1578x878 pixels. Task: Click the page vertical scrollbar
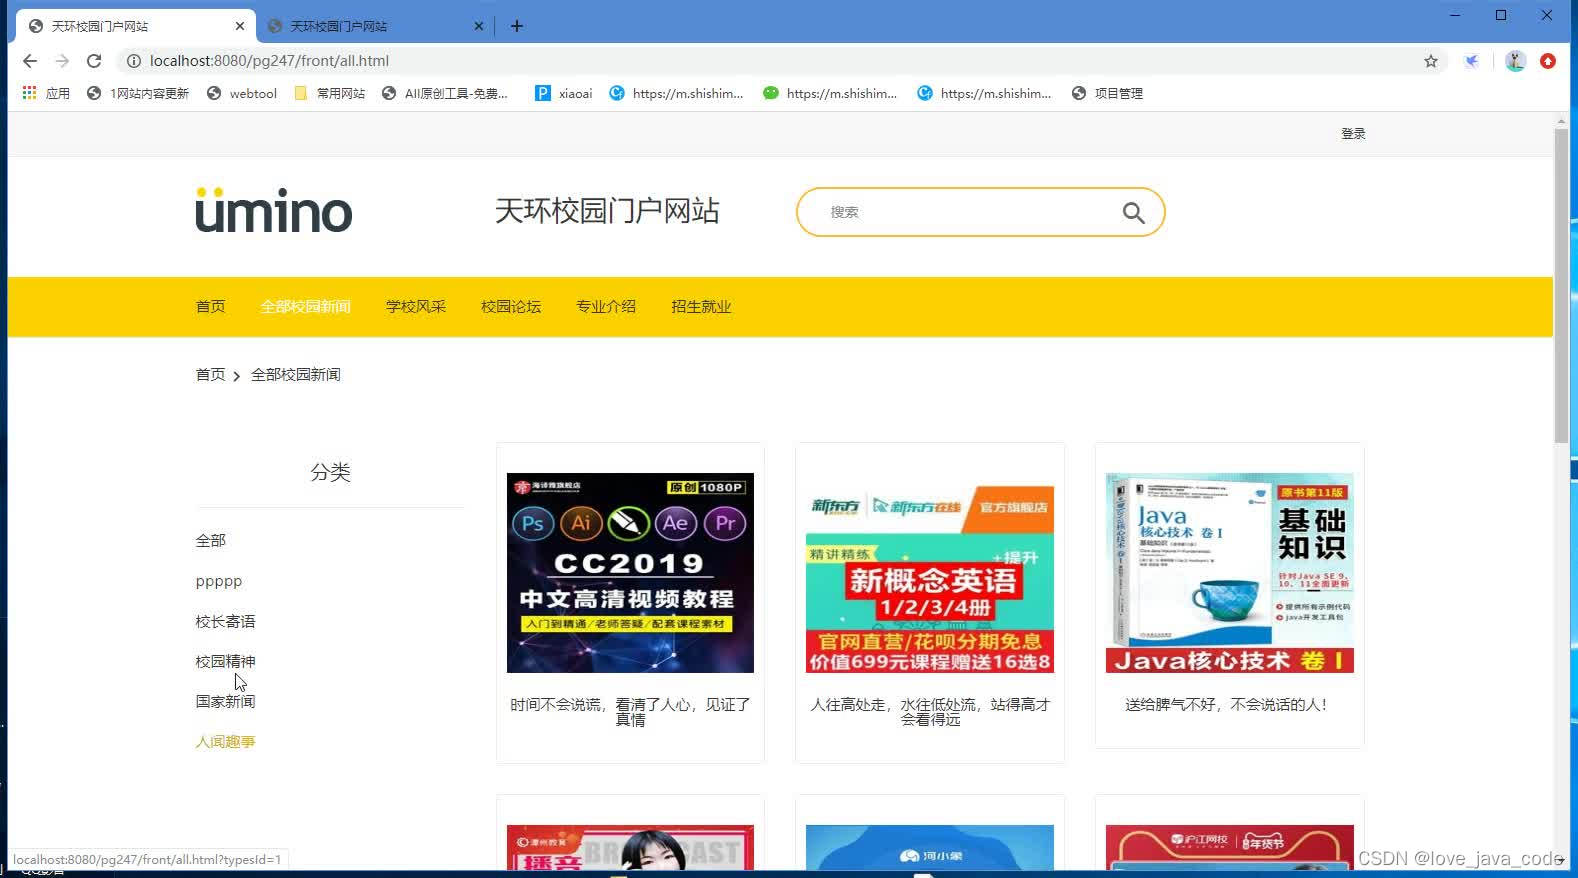coord(1561,286)
